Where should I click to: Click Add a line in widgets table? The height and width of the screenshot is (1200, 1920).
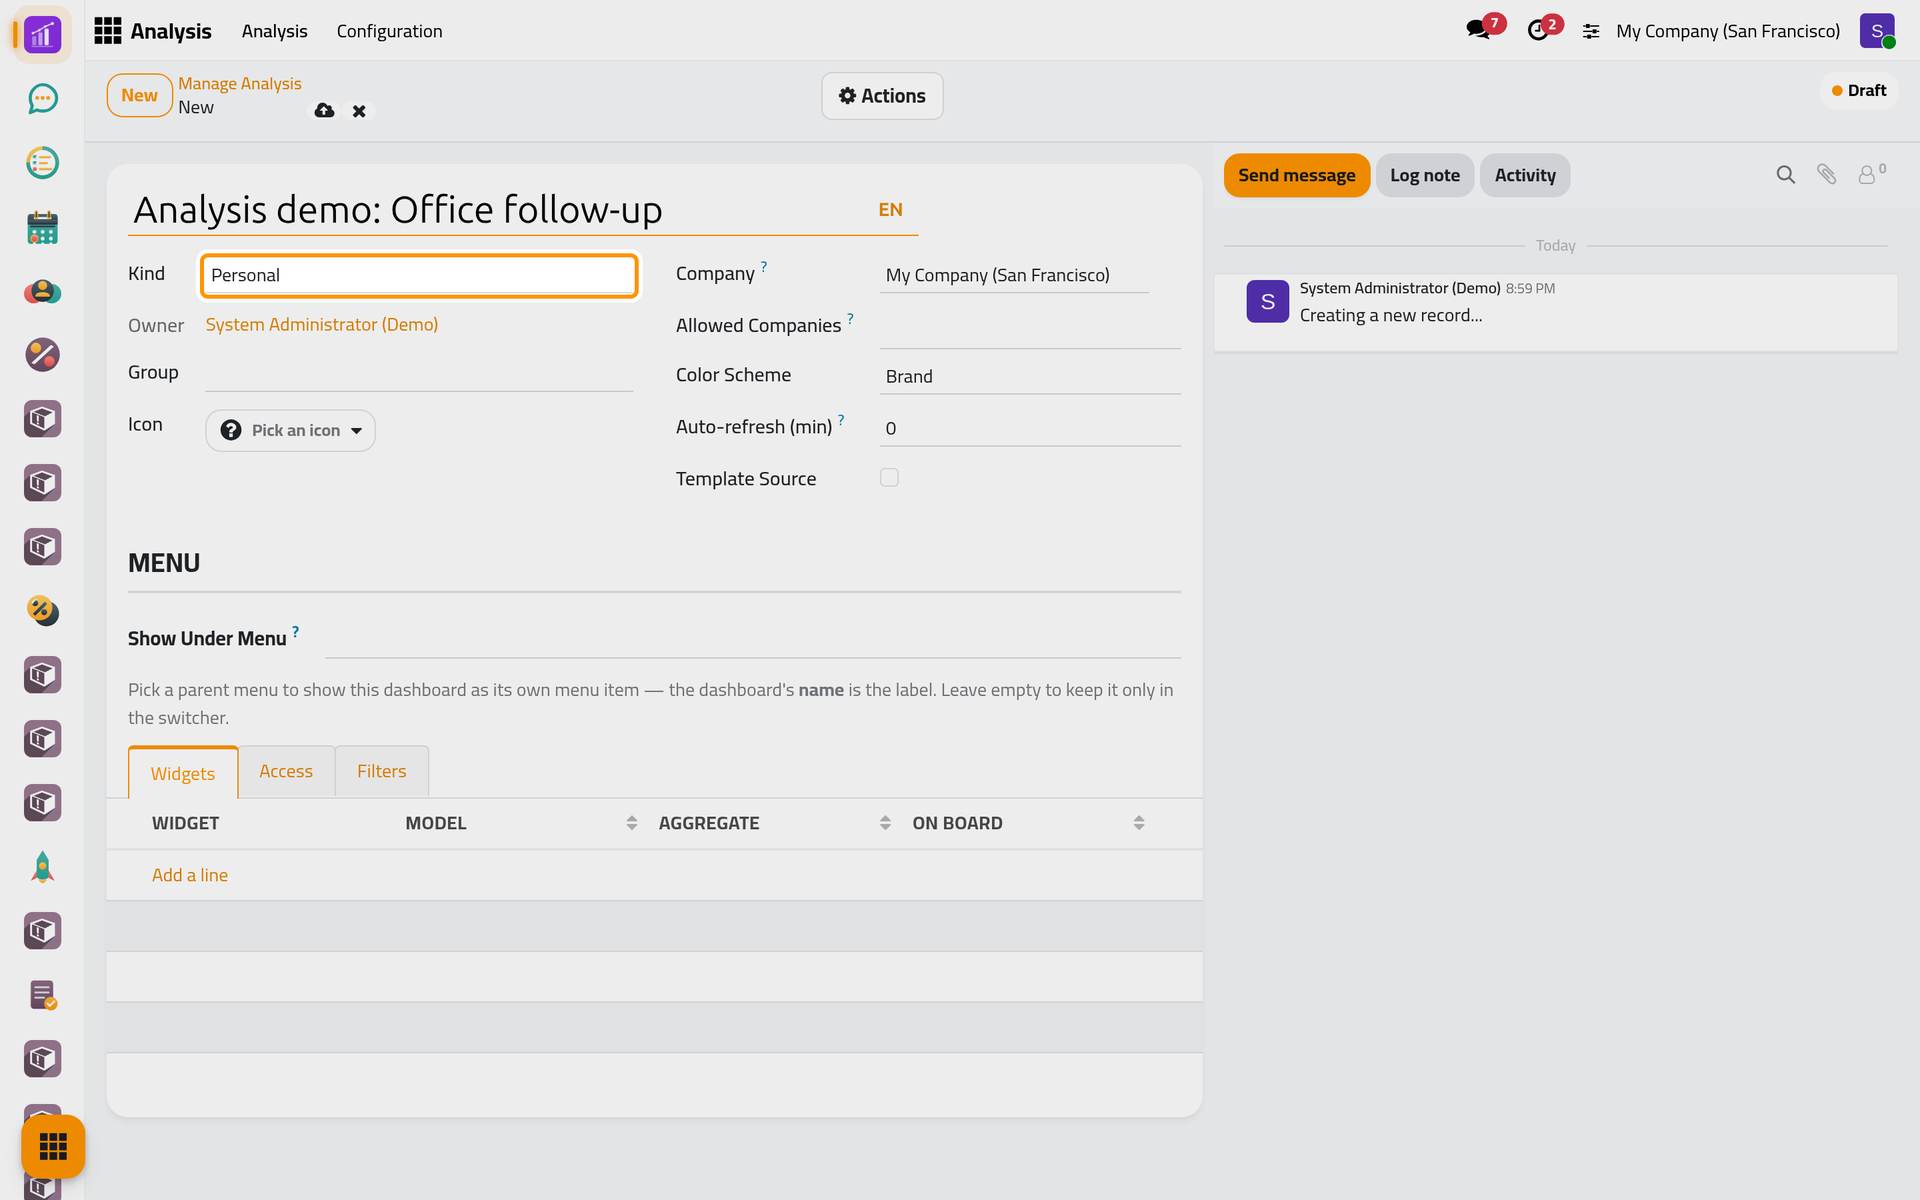pos(190,875)
